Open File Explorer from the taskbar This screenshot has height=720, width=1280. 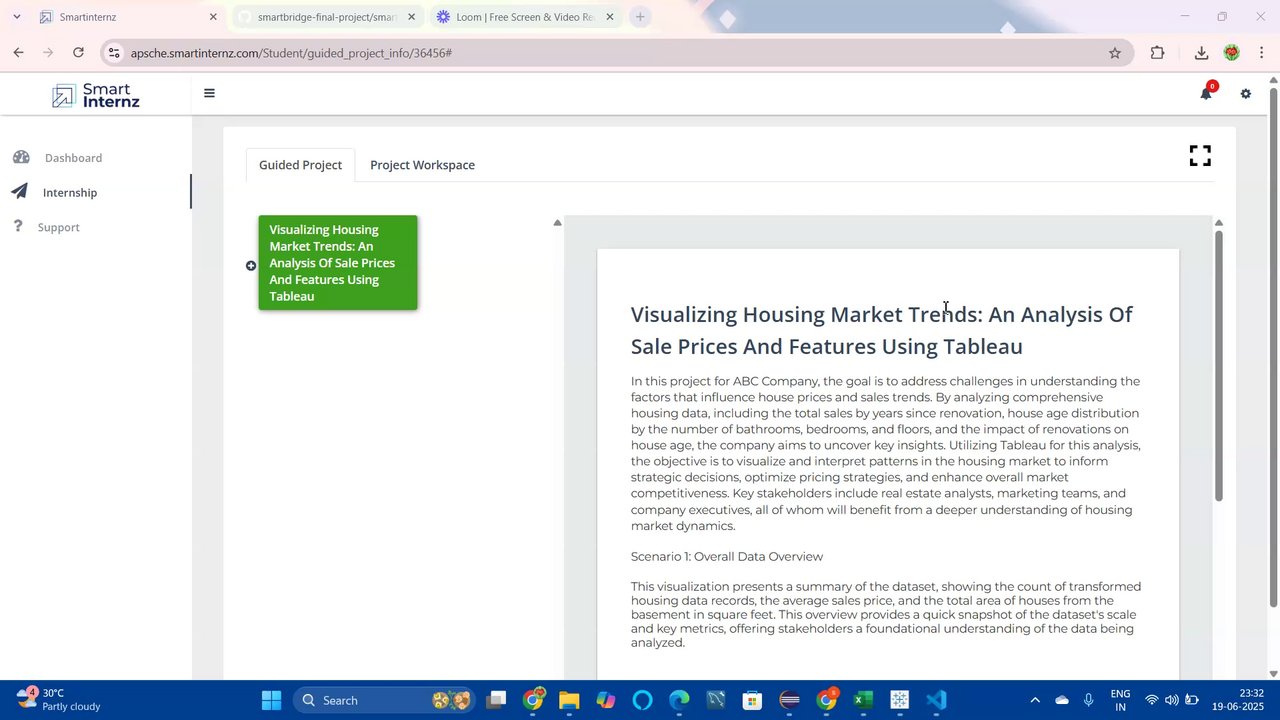coord(569,700)
